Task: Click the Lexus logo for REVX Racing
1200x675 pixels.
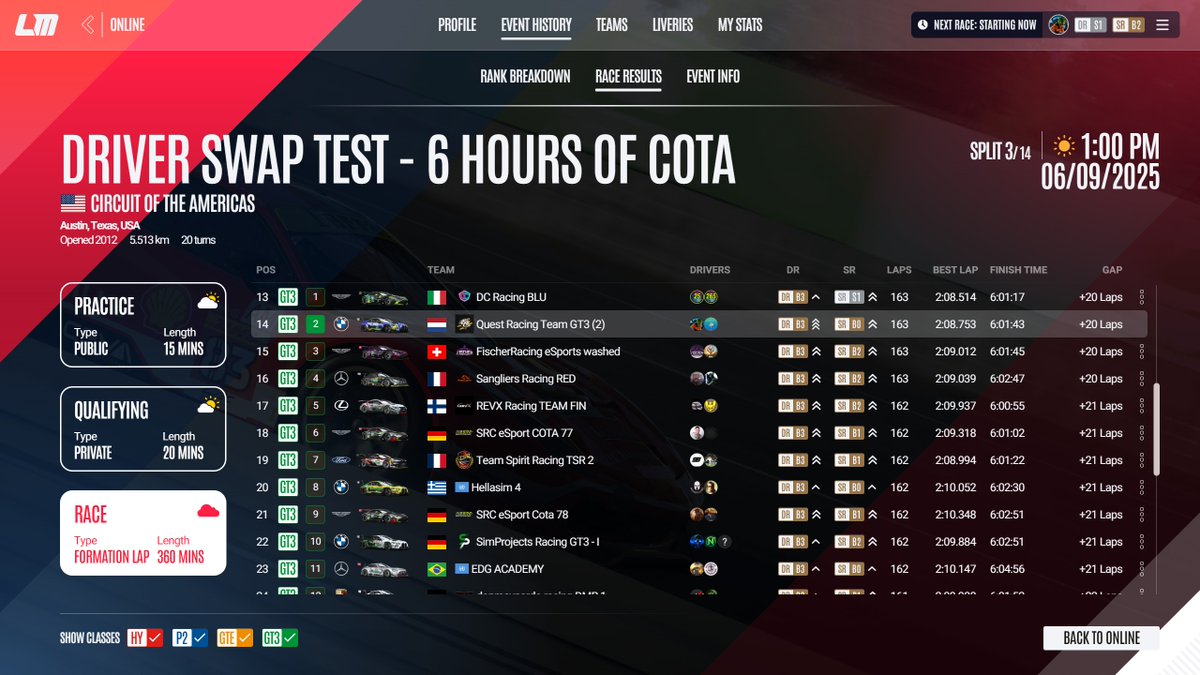Action: [x=341, y=406]
